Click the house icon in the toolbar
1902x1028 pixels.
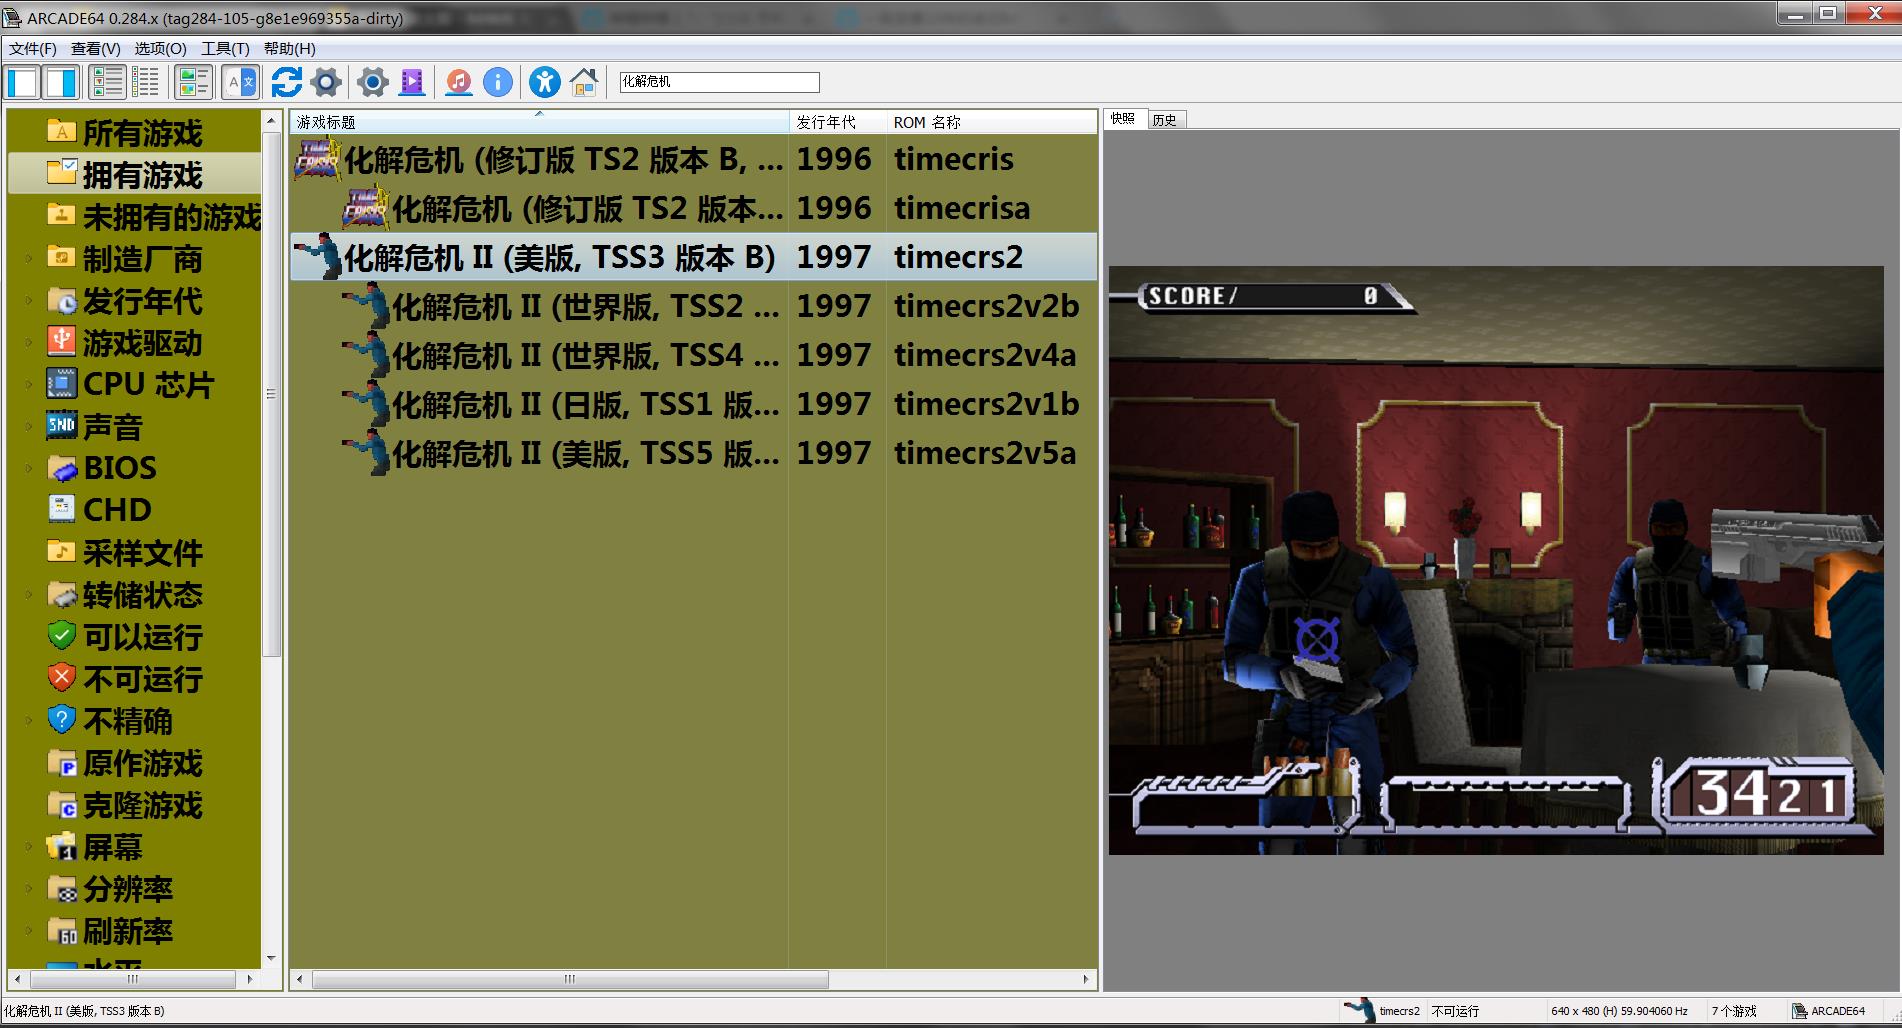point(584,82)
